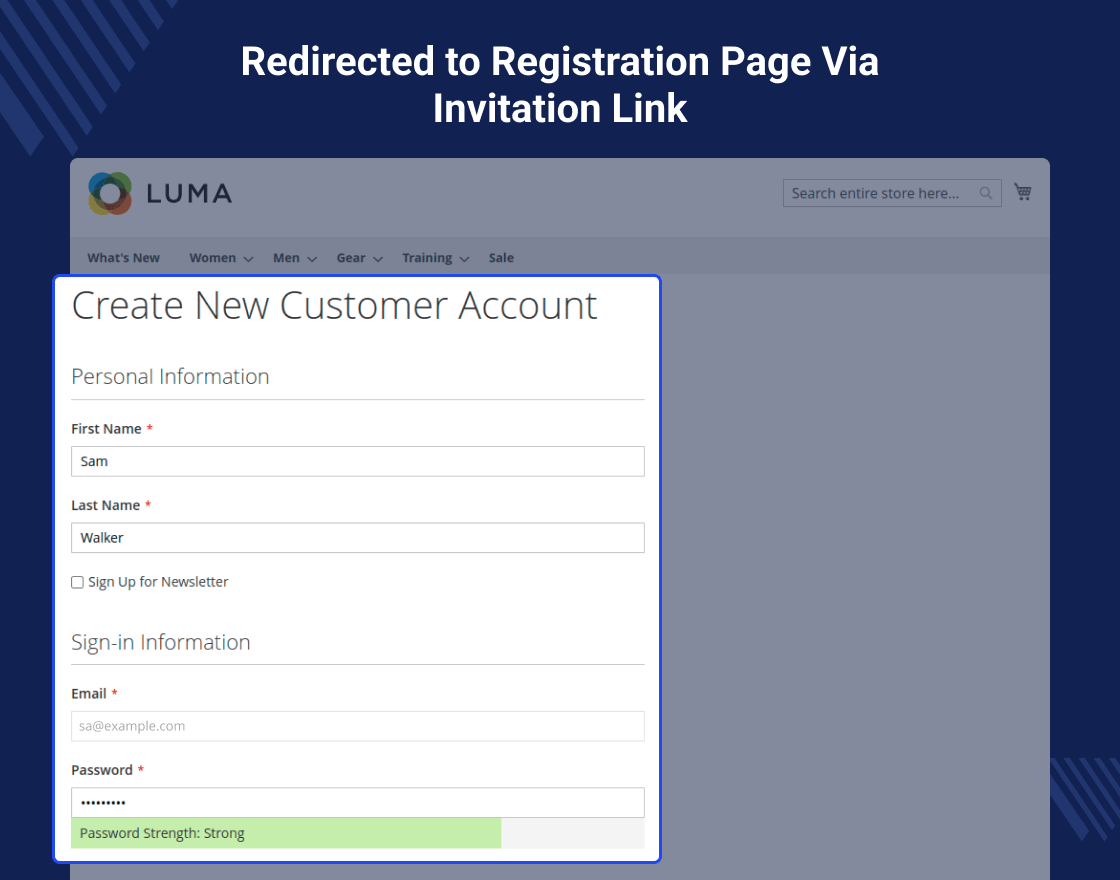Expand the Women navigation dropdown

pos(213,257)
